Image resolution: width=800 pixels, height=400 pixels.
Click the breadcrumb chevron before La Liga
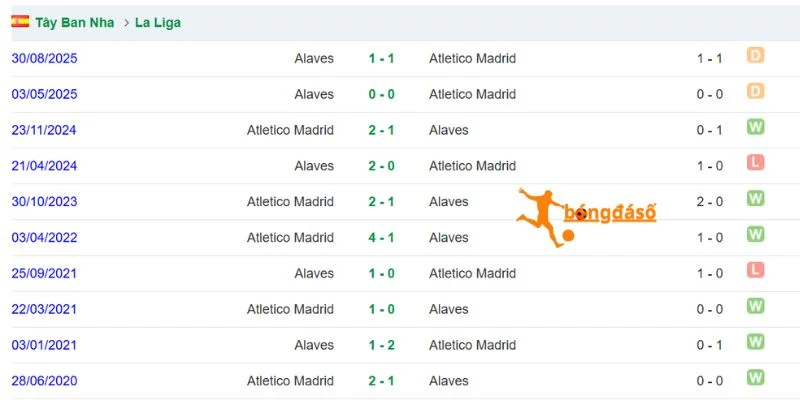coord(126,23)
